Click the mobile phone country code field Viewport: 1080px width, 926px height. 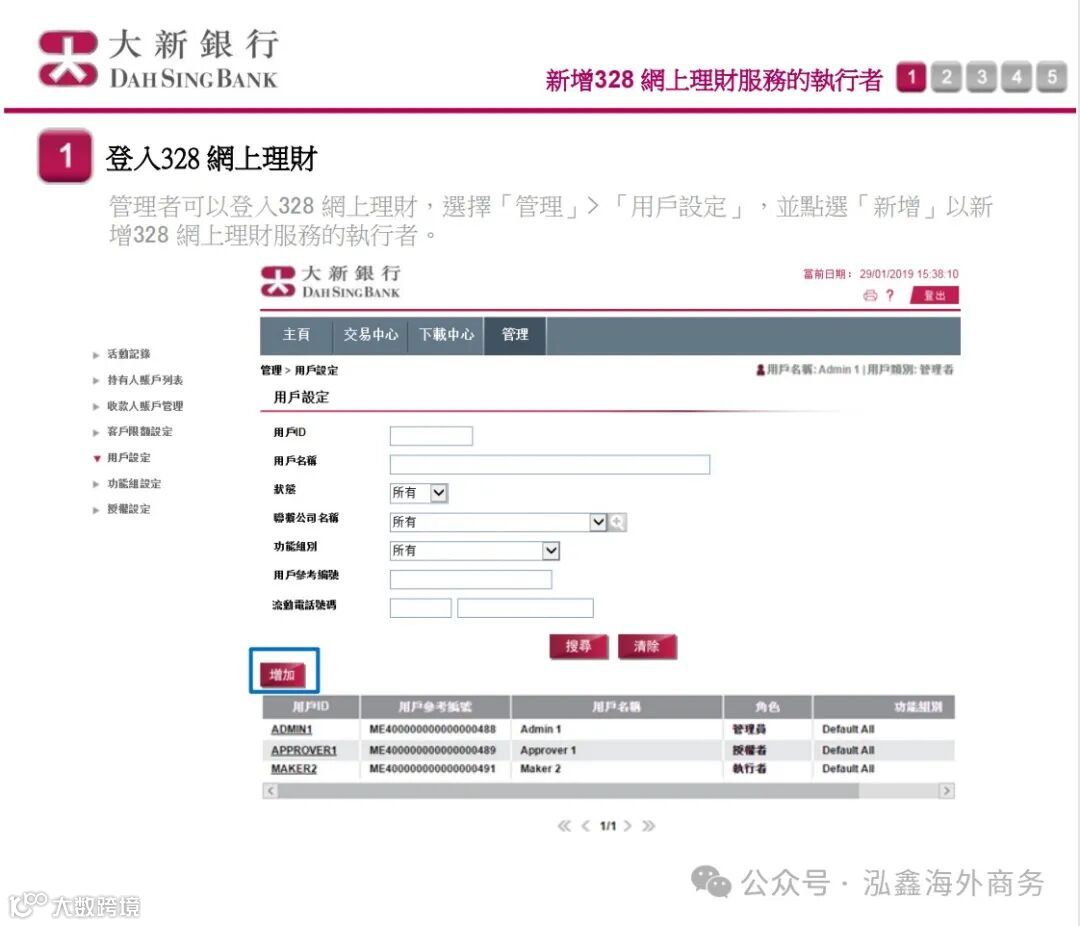pos(421,608)
